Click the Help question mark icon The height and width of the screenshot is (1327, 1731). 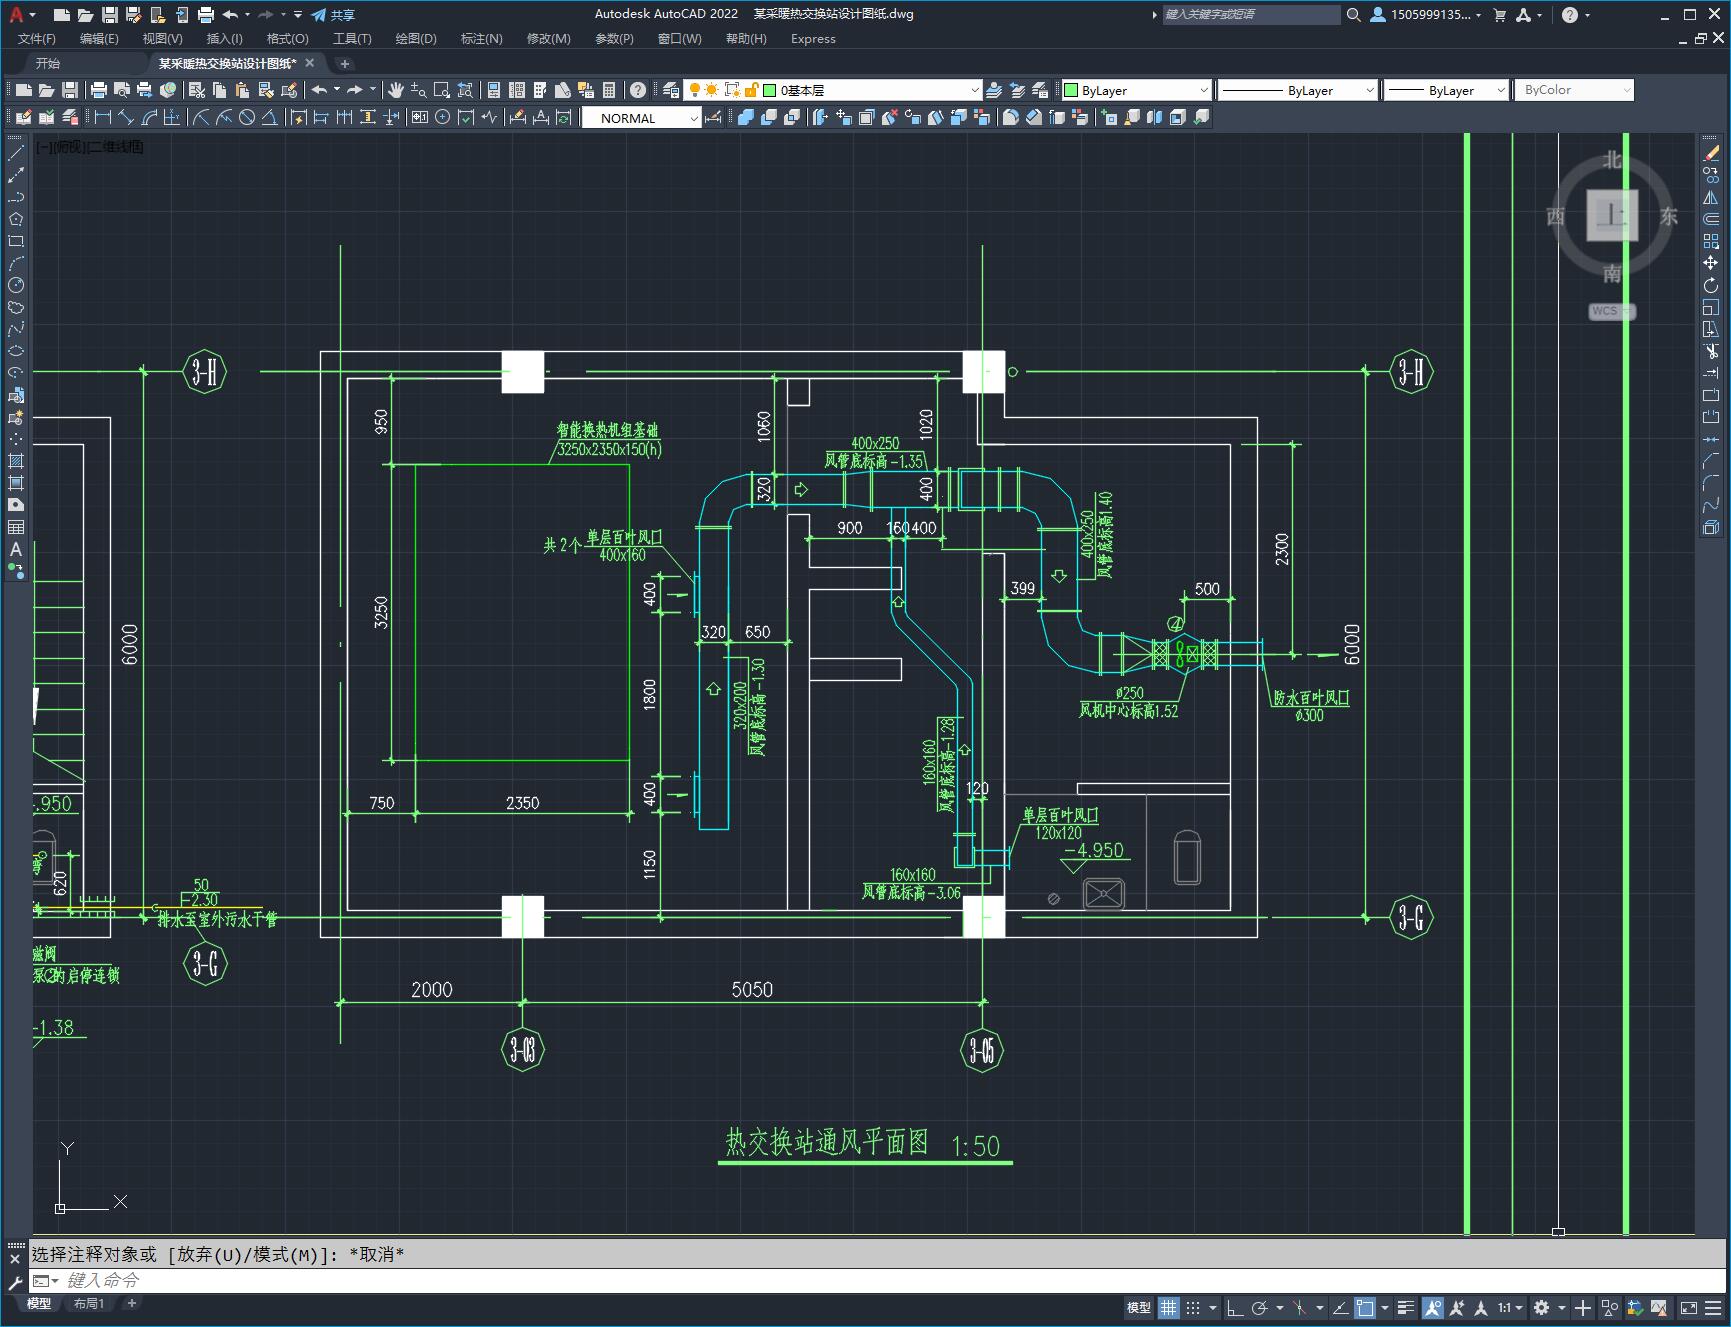638,90
